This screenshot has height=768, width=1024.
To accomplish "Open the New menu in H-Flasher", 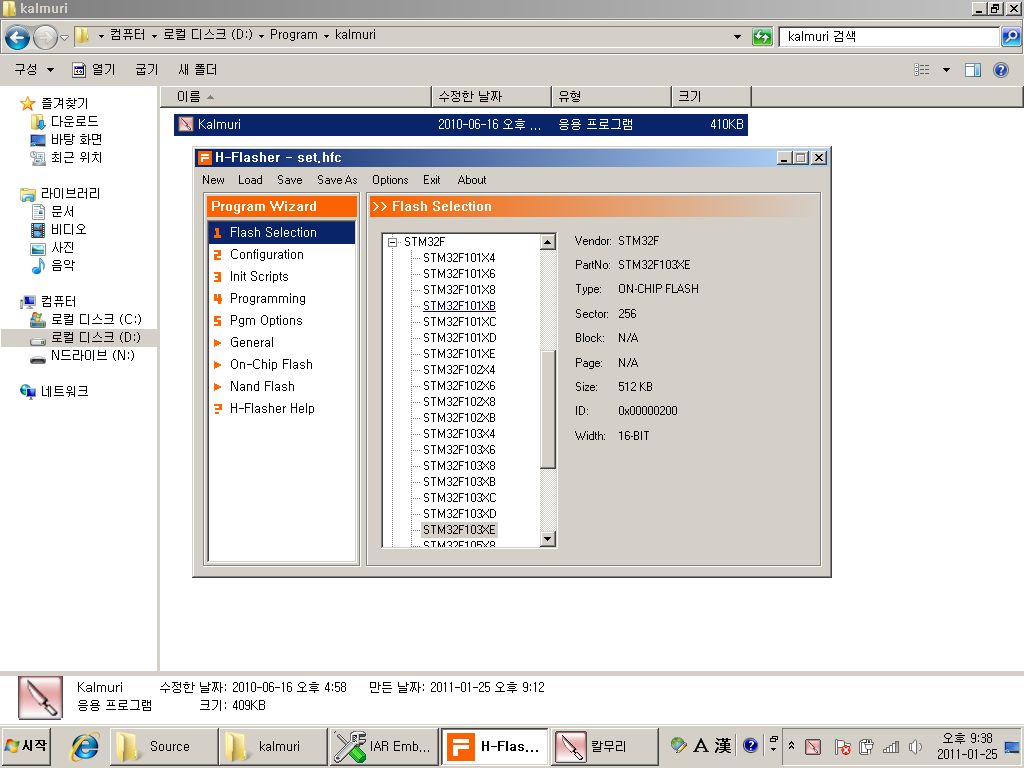I will coord(213,180).
